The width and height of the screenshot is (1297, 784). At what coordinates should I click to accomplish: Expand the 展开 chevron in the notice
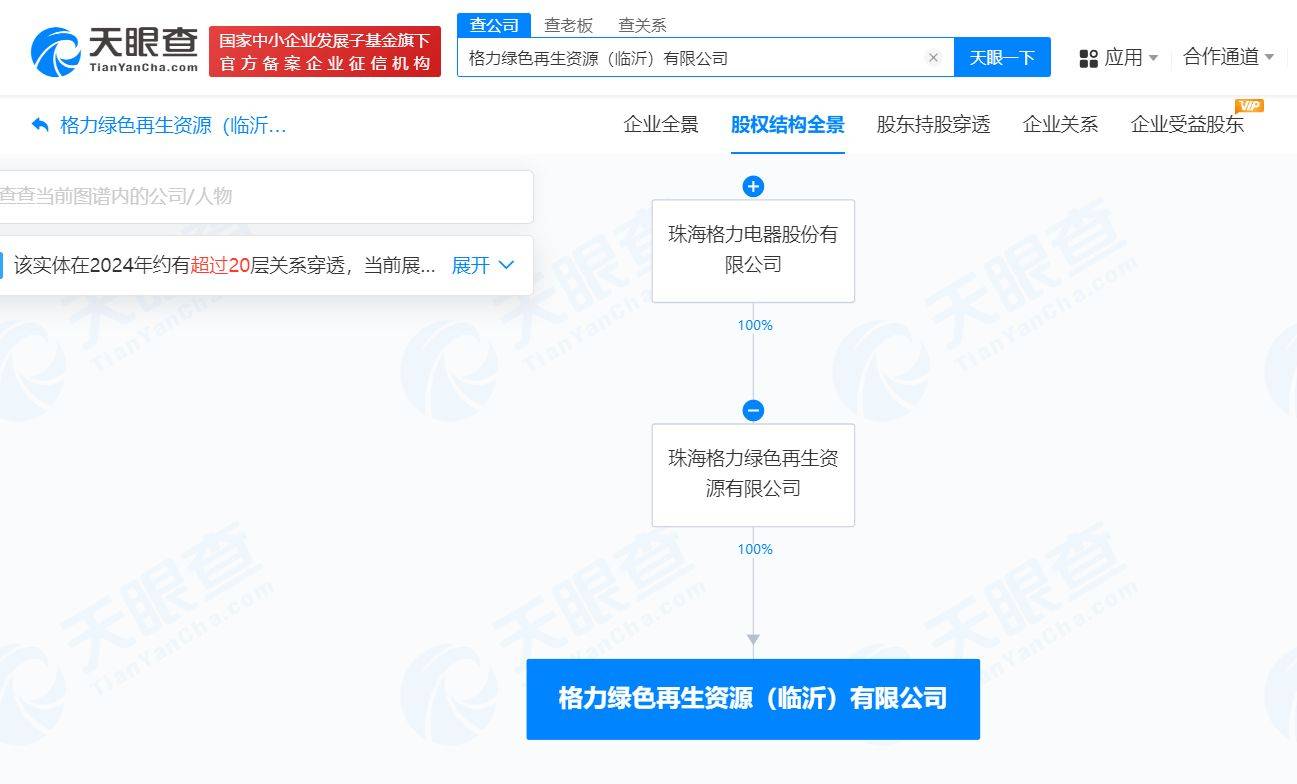click(506, 265)
